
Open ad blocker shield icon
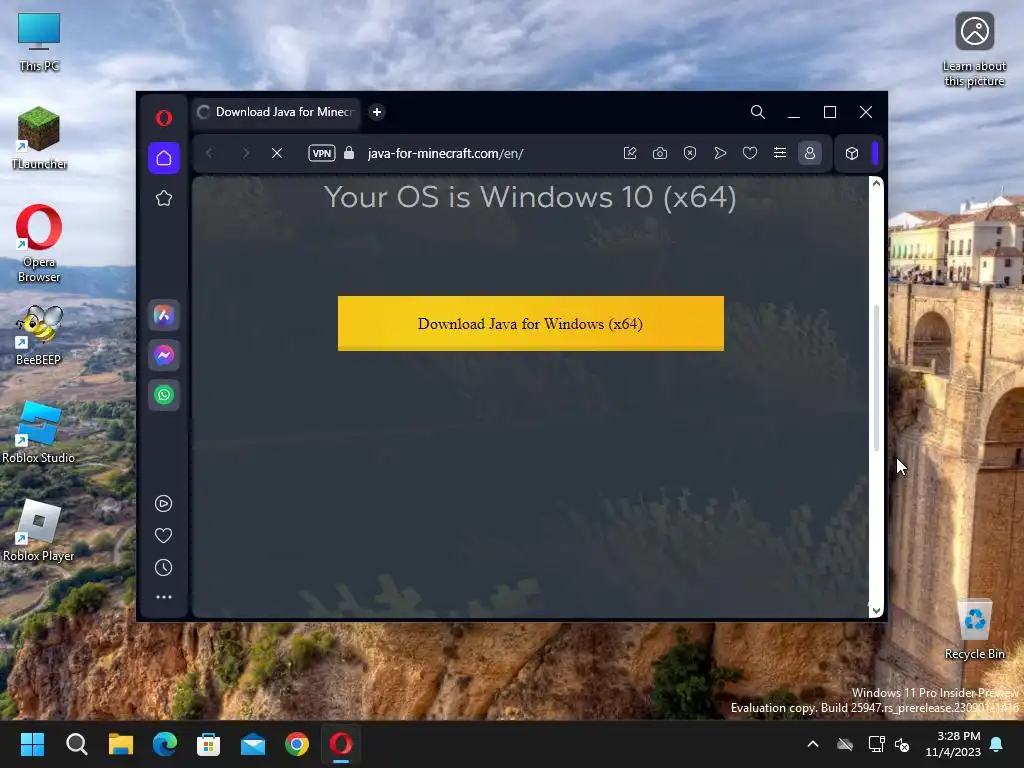(x=690, y=153)
